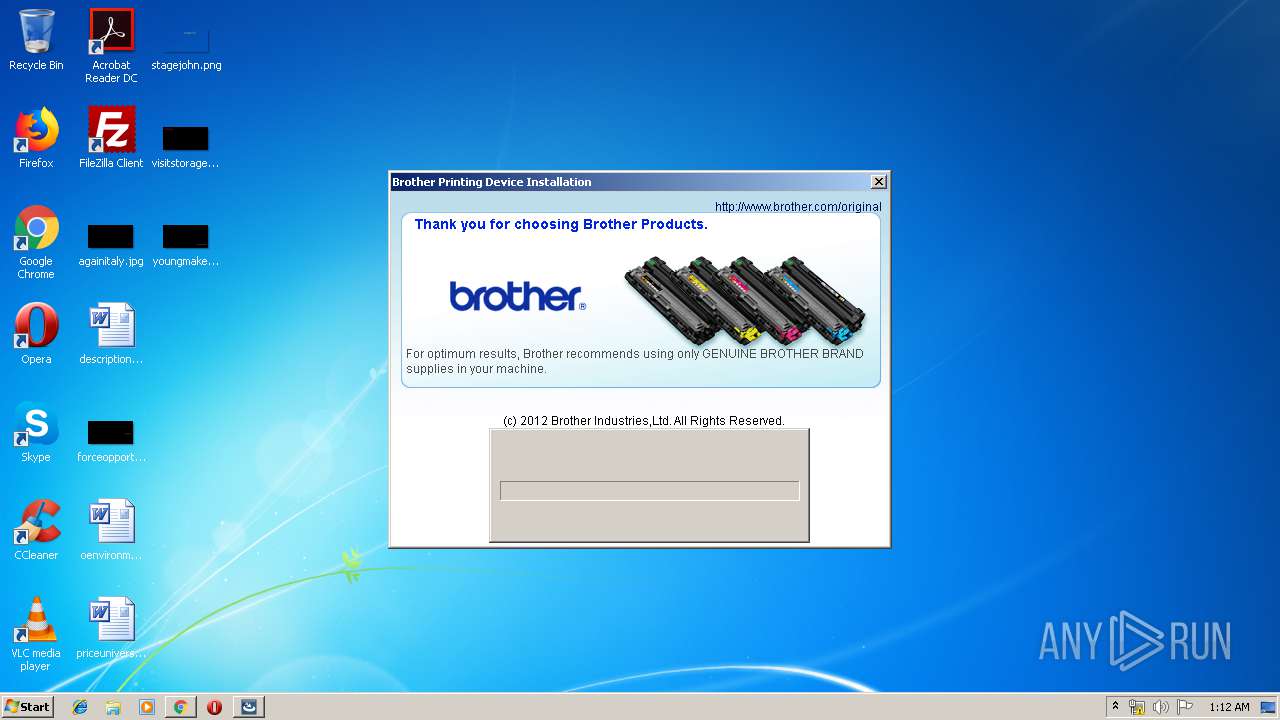Close the Brother Printing Device Installation window
This screenshot has width=1280, height=720.
pos(878,181)
